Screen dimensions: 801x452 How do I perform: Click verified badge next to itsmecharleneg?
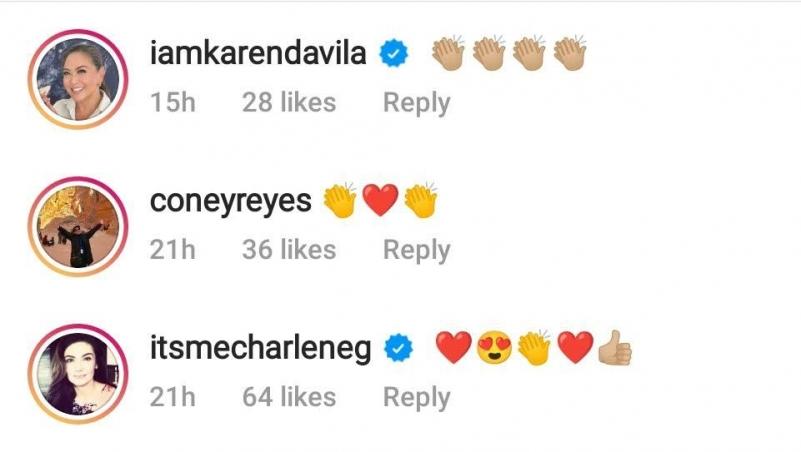(398, 348)
